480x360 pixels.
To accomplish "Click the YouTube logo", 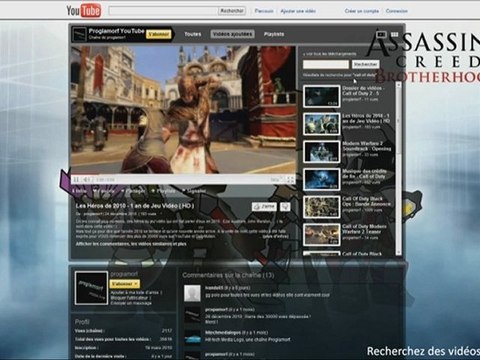I will 83,11.
